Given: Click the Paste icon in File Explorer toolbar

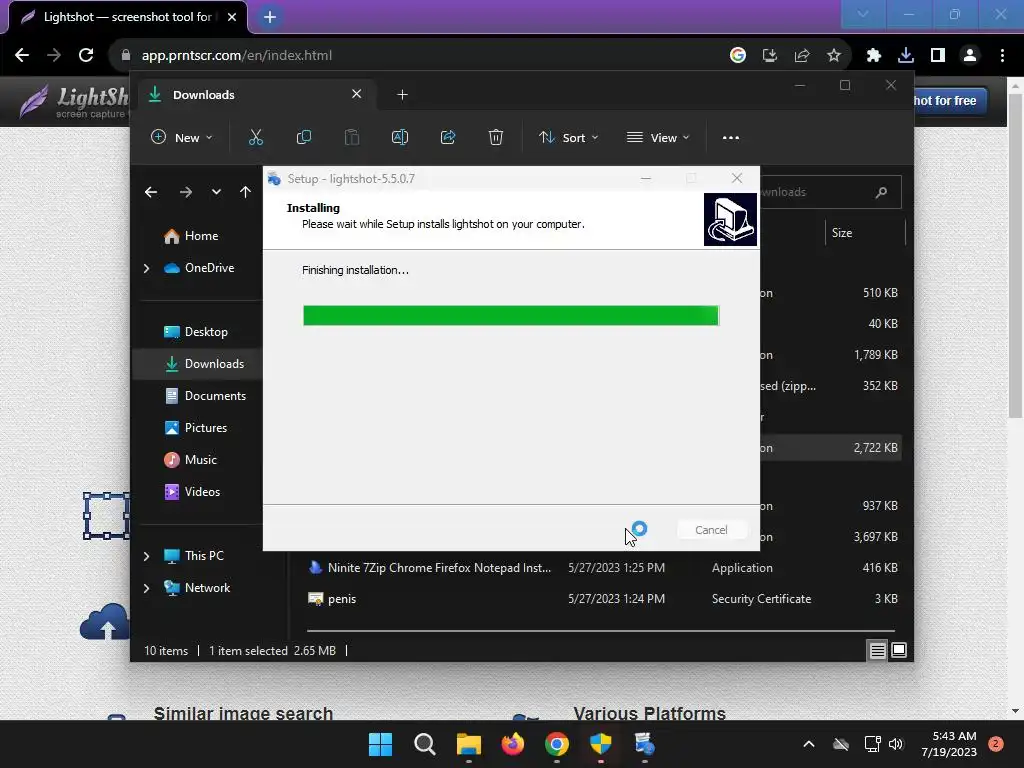Looking at the screenshot, I should [x=351, y=137].
